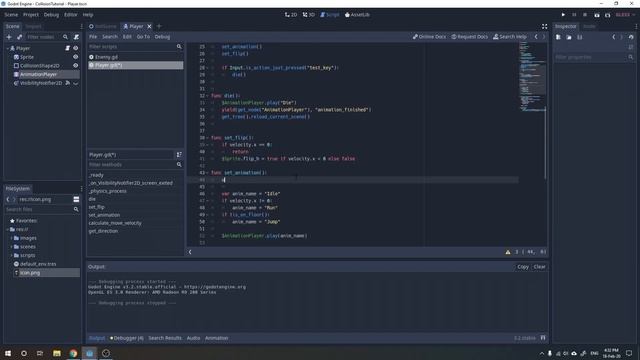The width and height of the screenshot is (640, 360).
Task: Select the VisibilityNotifier2D node
Action: (x=41, y=83)
